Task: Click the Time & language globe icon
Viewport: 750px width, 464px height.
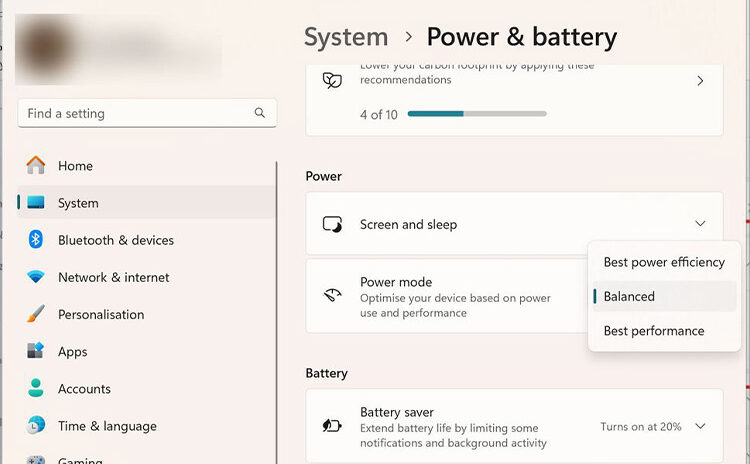Action: click(36, 425)
